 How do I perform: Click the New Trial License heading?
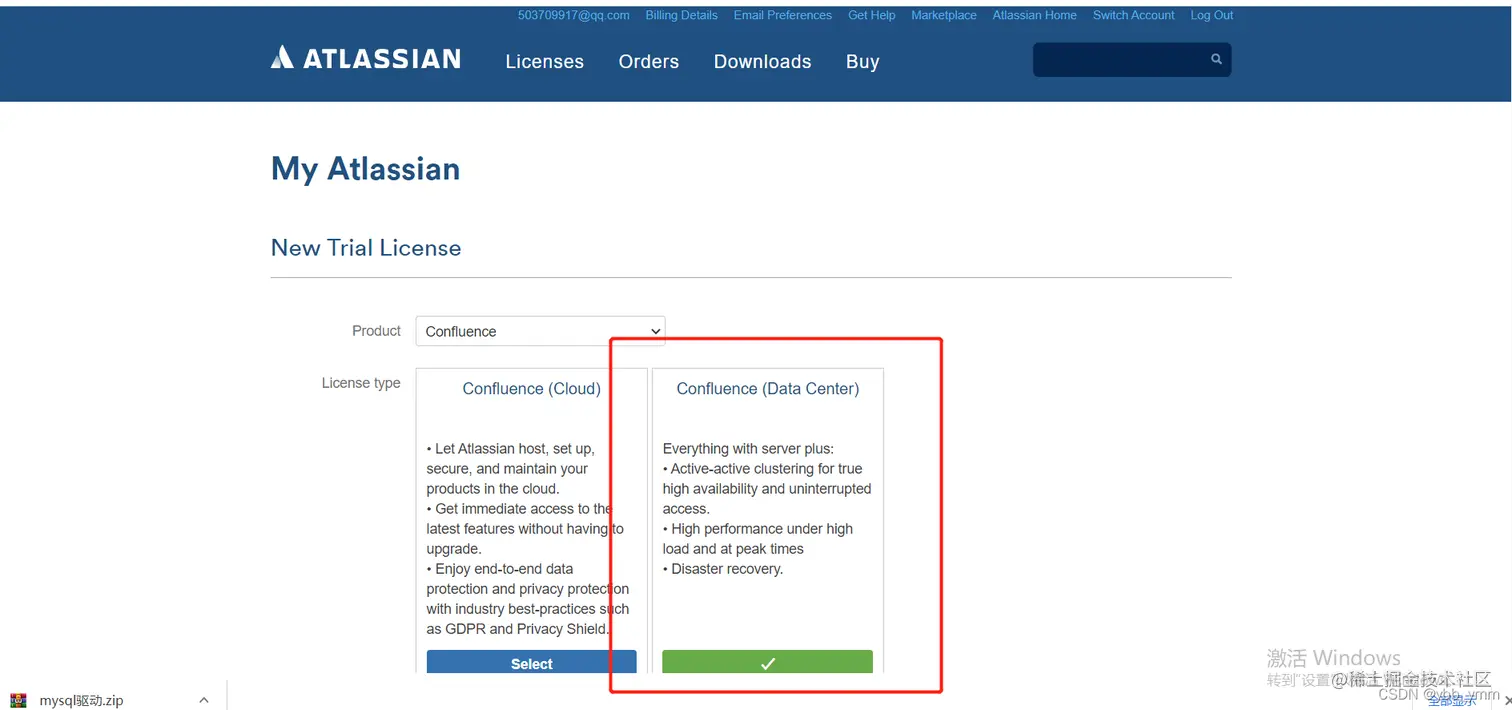(366, 248)
